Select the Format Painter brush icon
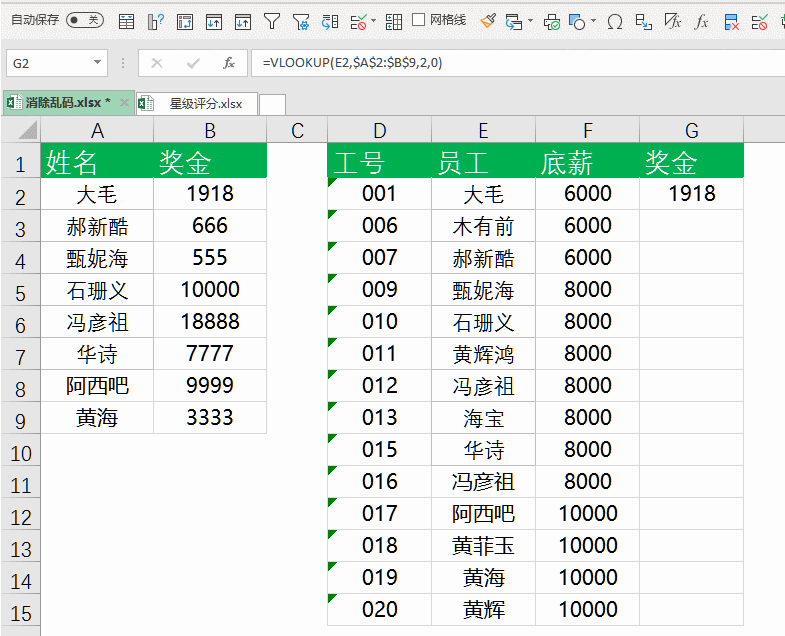Screen dimensions: 785x636 pyautogui.click(x=488, y=21)
